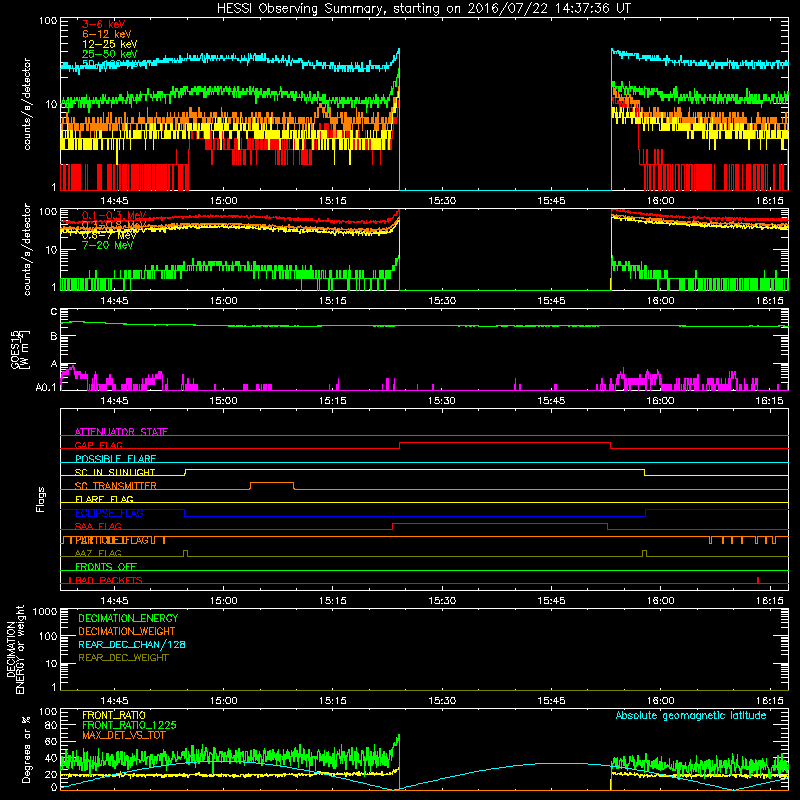Click the 'Flags' vertical axis title
This screenshot has height=800, width=800.
(x=41, y=499)
